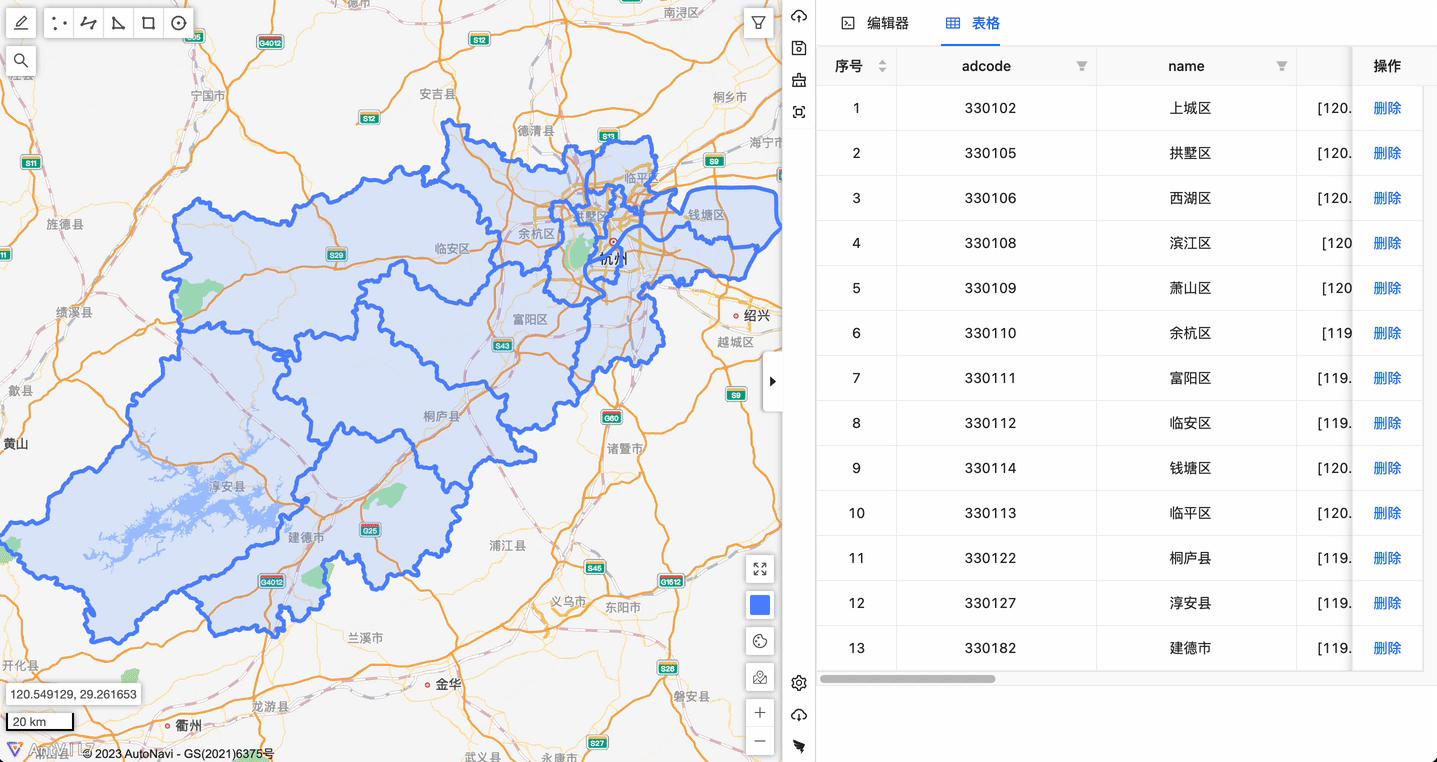This screenshot has width=1437, height=762.
Task: Toggle the filter funnel above the map
Action: (x=758, y=21)
